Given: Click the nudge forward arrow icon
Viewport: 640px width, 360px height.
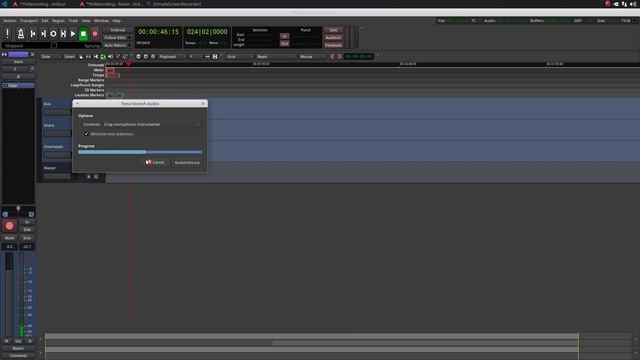Looking at the screenshot, I should pos(339,57).
